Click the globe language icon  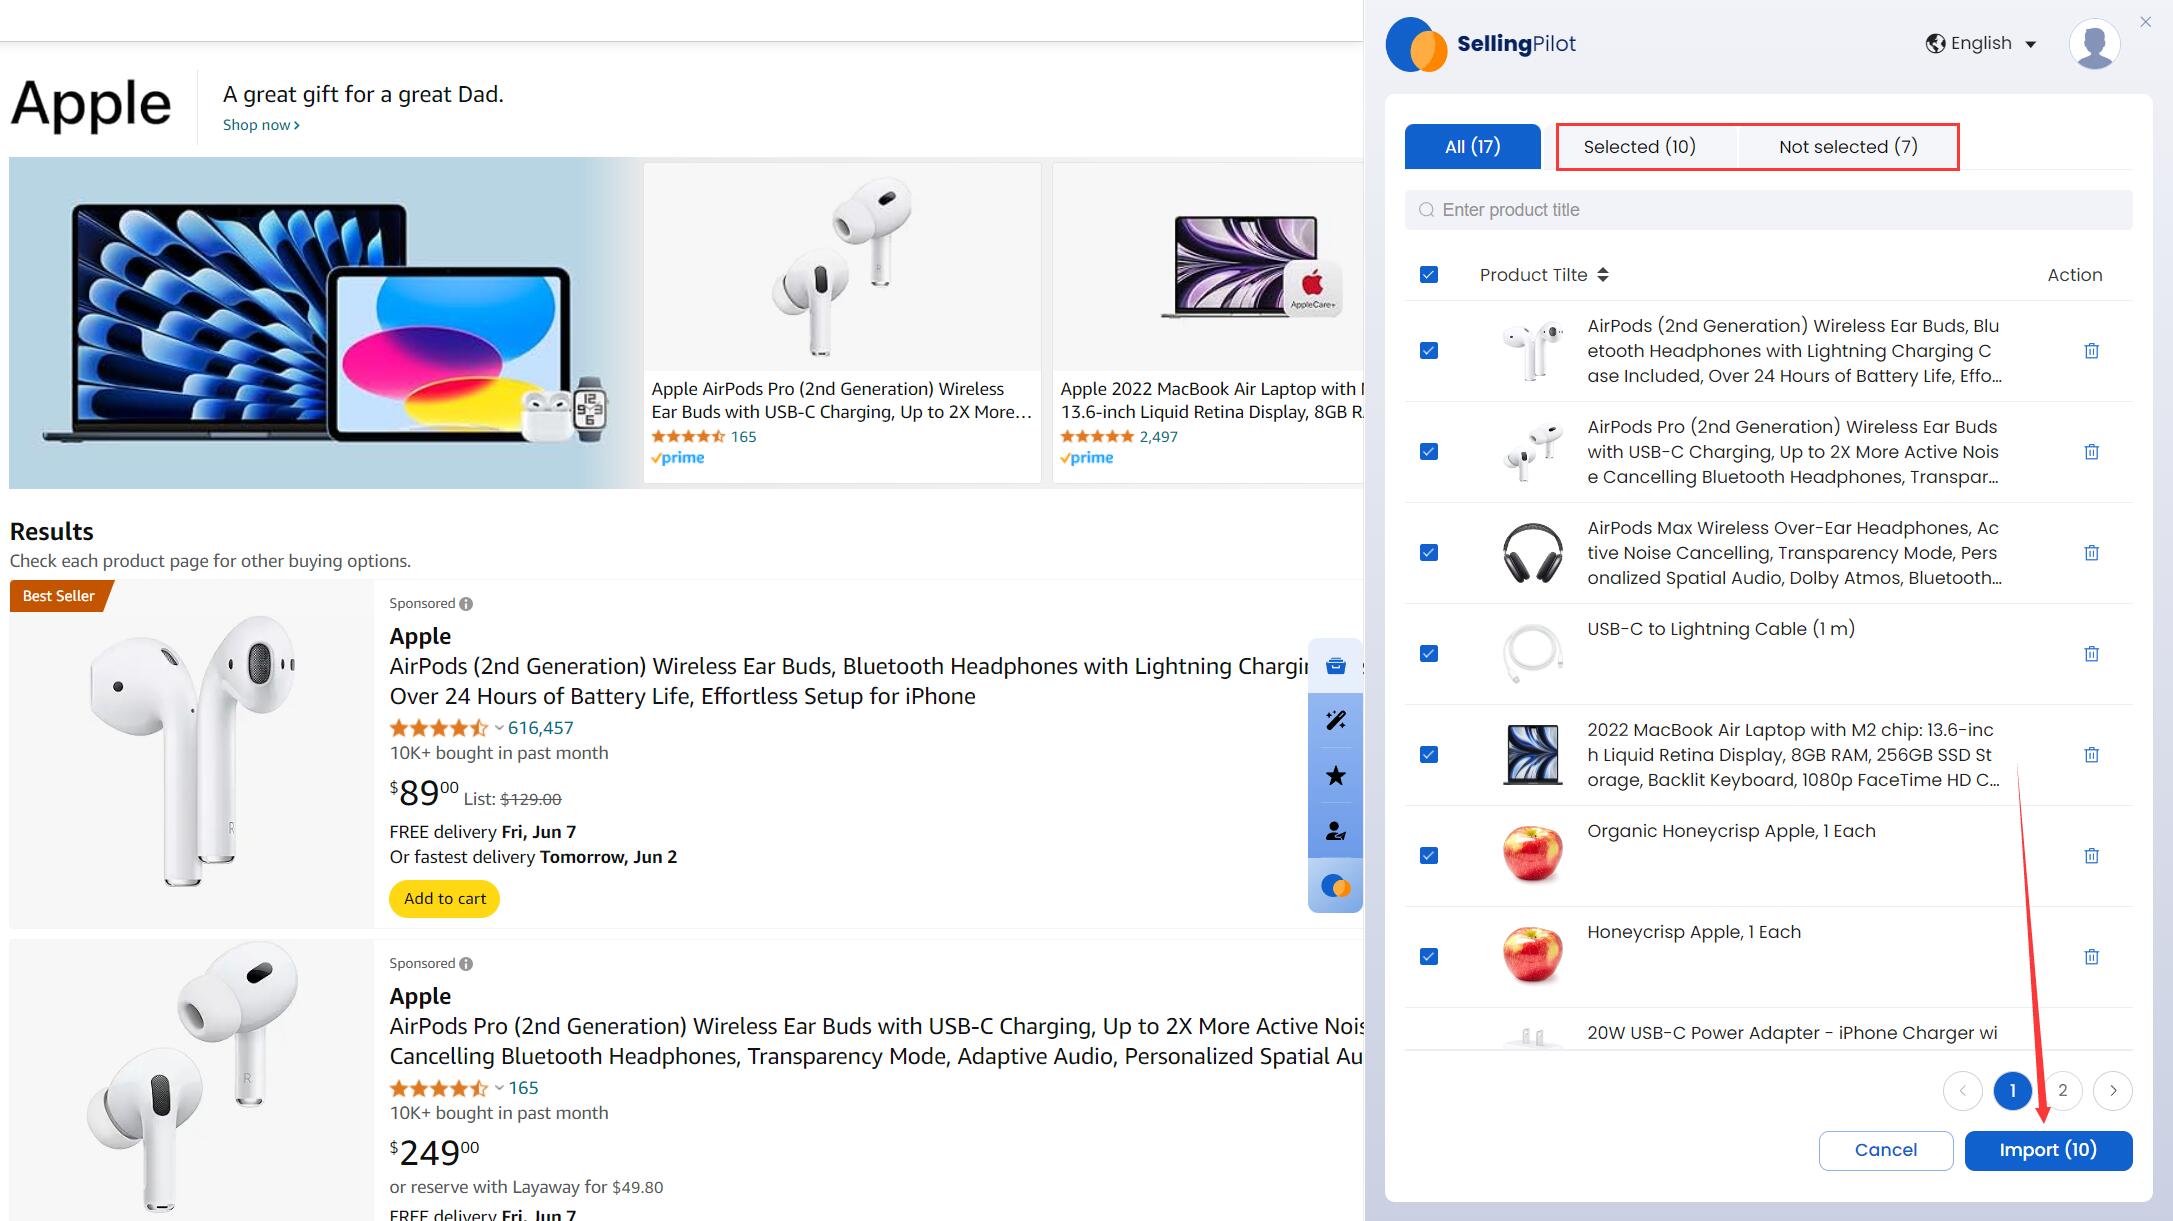coord(1935,44)
